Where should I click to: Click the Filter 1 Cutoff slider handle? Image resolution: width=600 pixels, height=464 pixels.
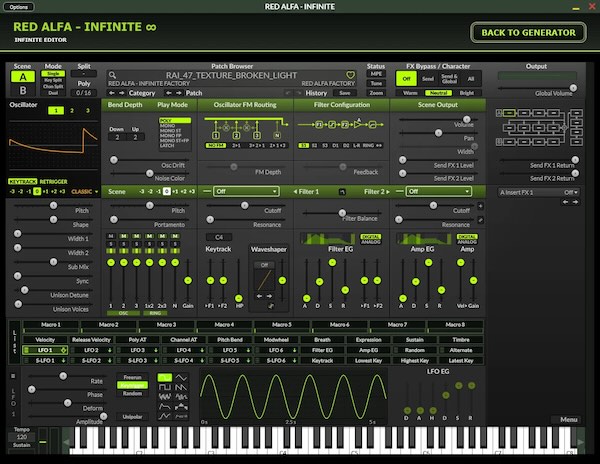tap(245, 205)
